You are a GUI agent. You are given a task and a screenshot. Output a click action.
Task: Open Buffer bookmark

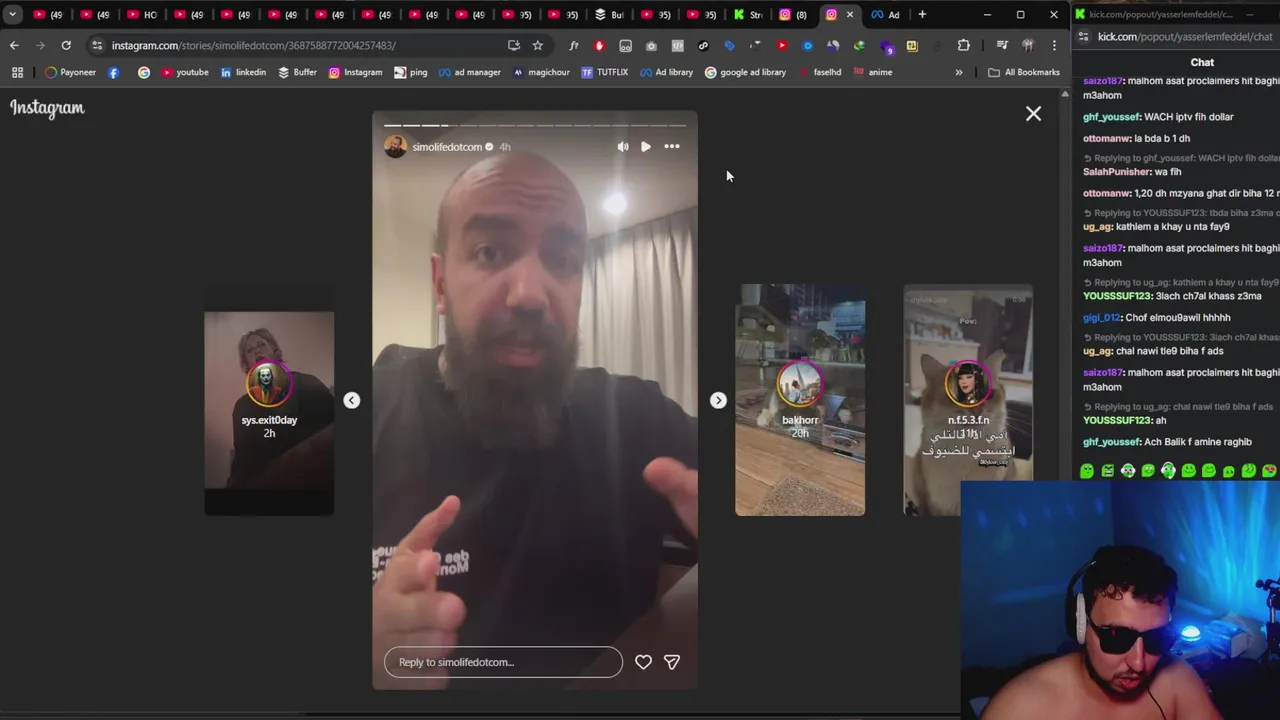[x=297, y=72]
